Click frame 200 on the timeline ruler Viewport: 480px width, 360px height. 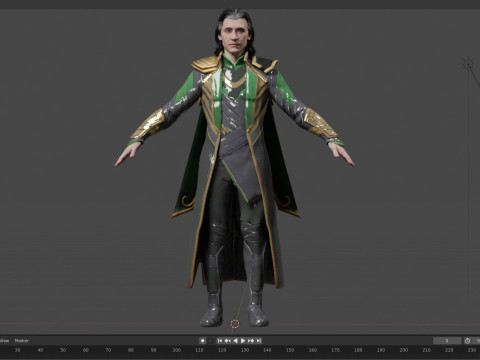(404, 350)
